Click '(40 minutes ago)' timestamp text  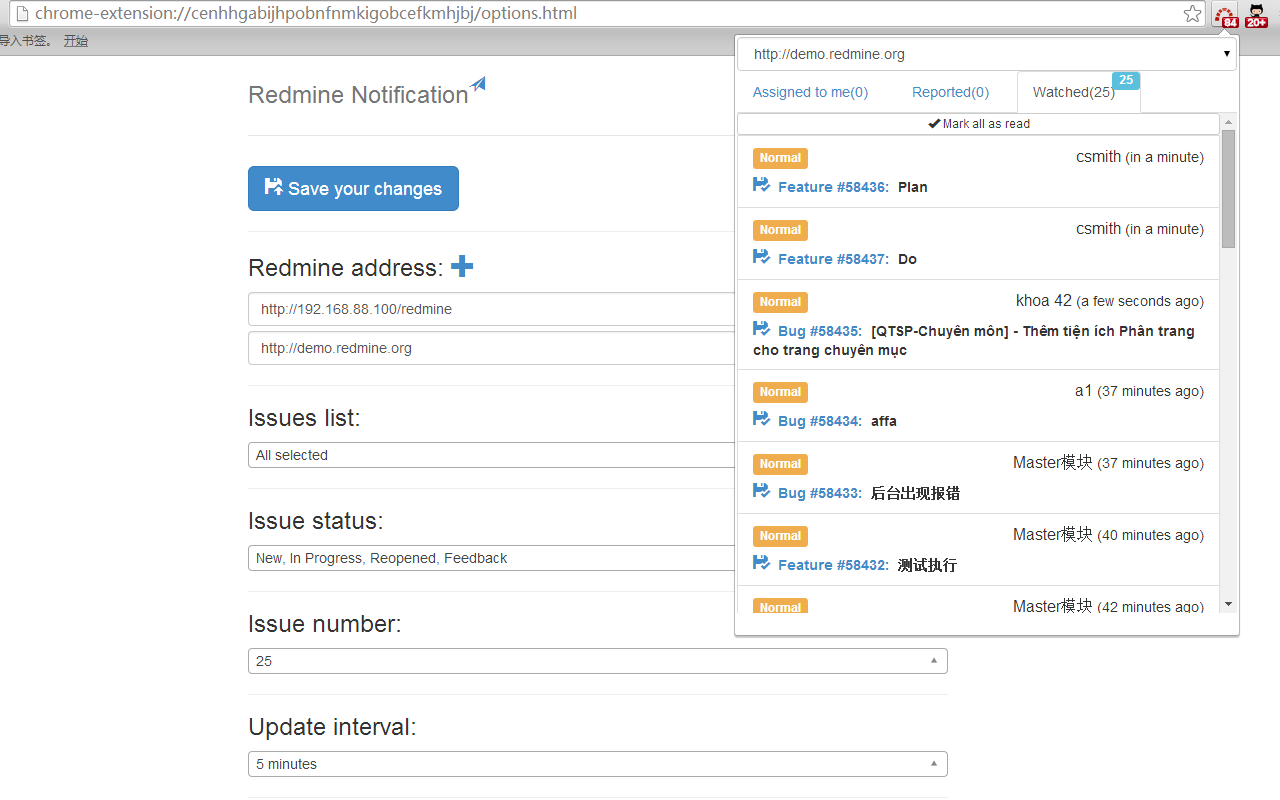[x=1150, y=535]
